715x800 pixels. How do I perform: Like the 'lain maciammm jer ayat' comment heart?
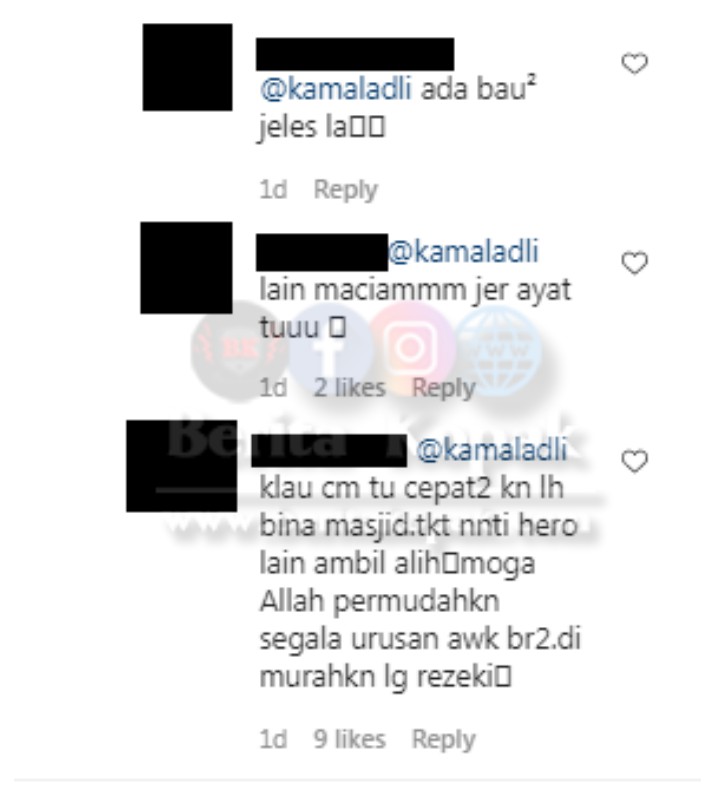[x=634, y=263]
